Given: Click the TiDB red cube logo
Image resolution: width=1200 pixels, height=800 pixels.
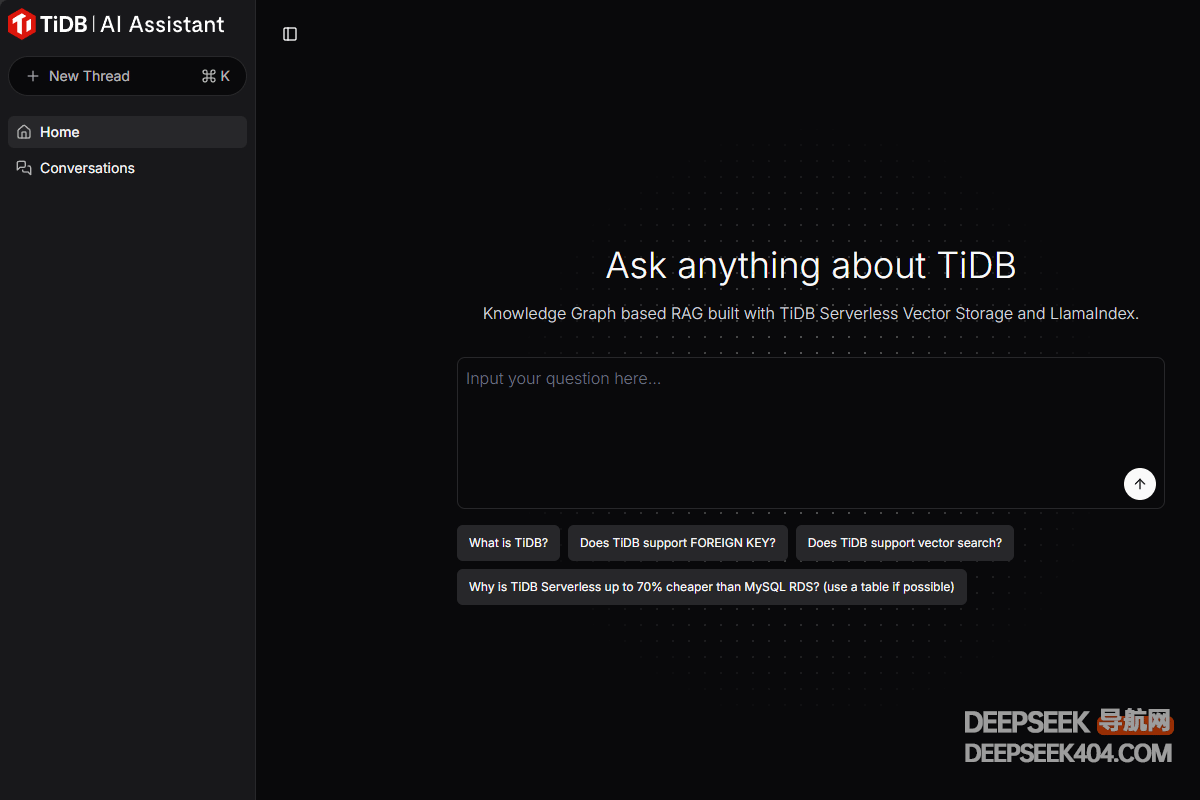Looking at the screenshot, I should (x=21, y=24).
